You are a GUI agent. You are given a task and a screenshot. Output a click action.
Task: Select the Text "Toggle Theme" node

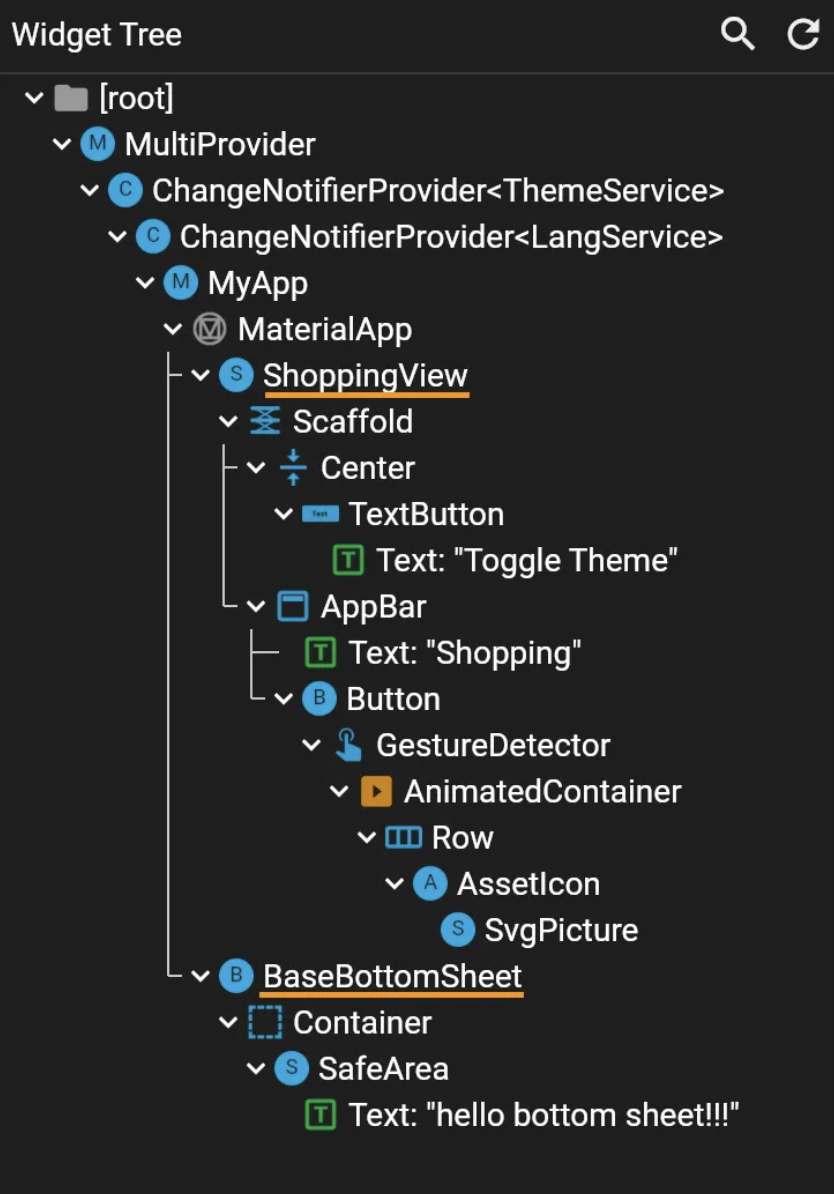(527, 560)
